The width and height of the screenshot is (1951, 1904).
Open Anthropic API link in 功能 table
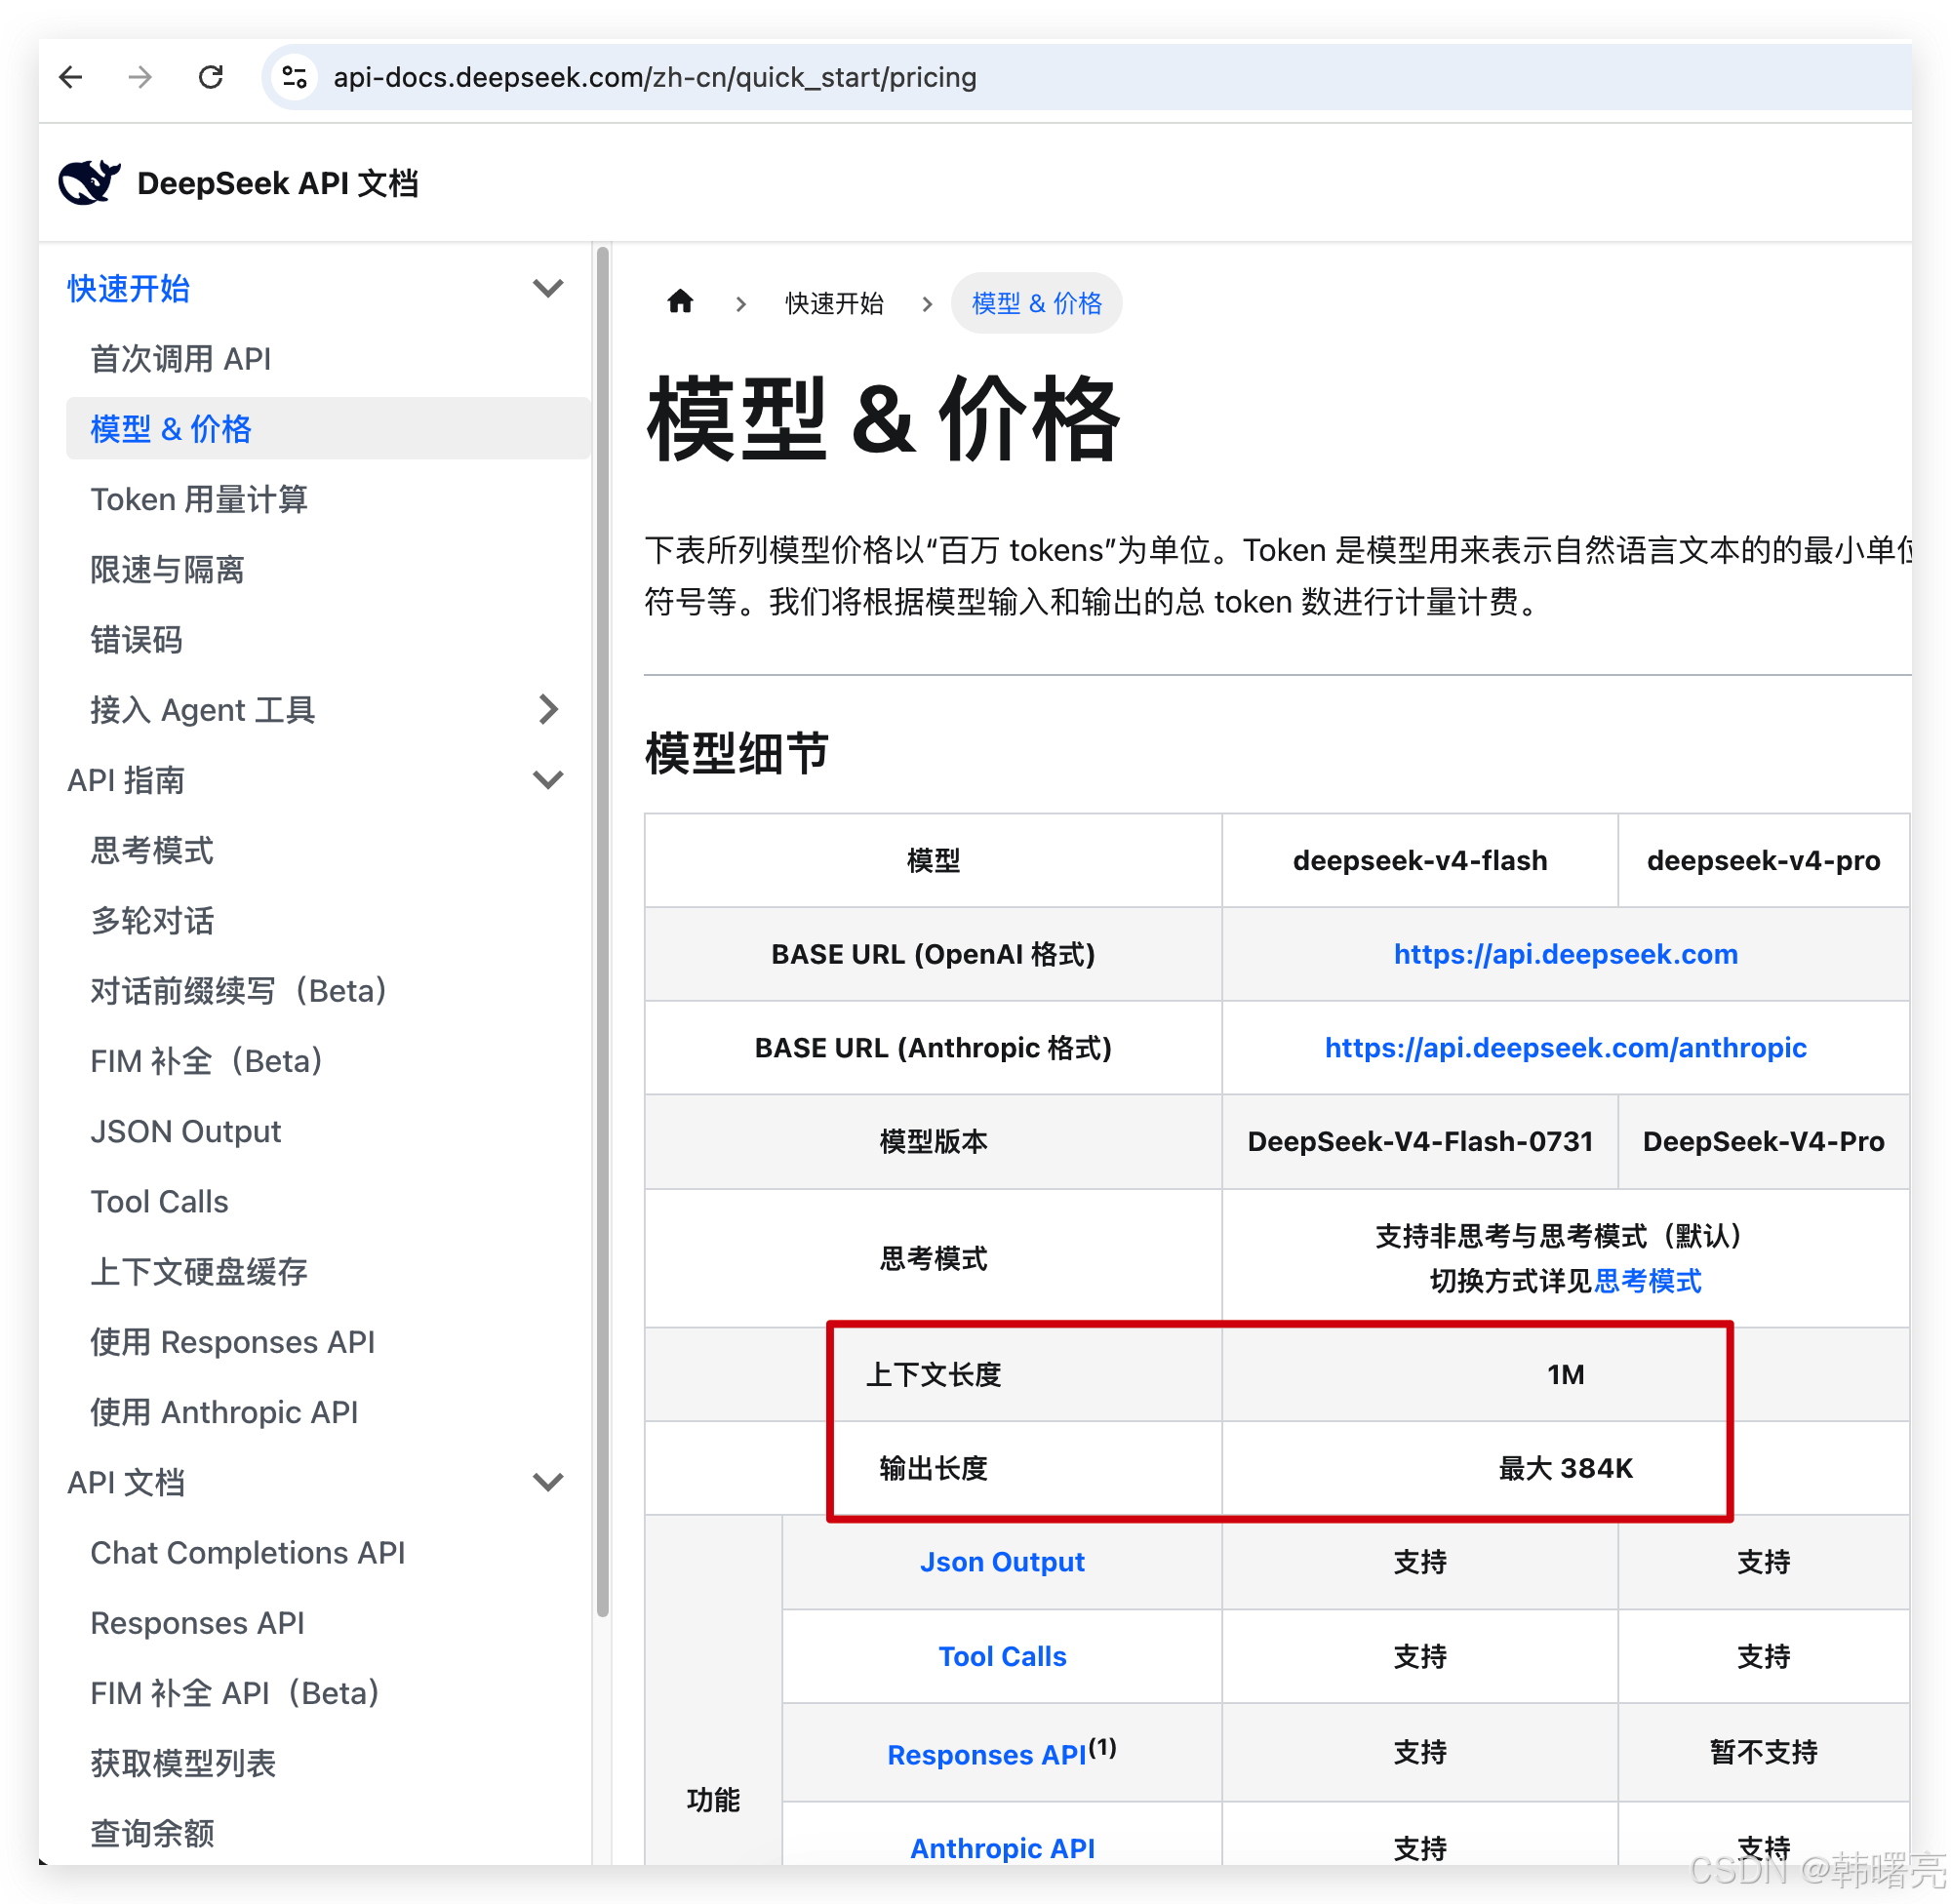pyautogui.click(x=1002, y=1848)
